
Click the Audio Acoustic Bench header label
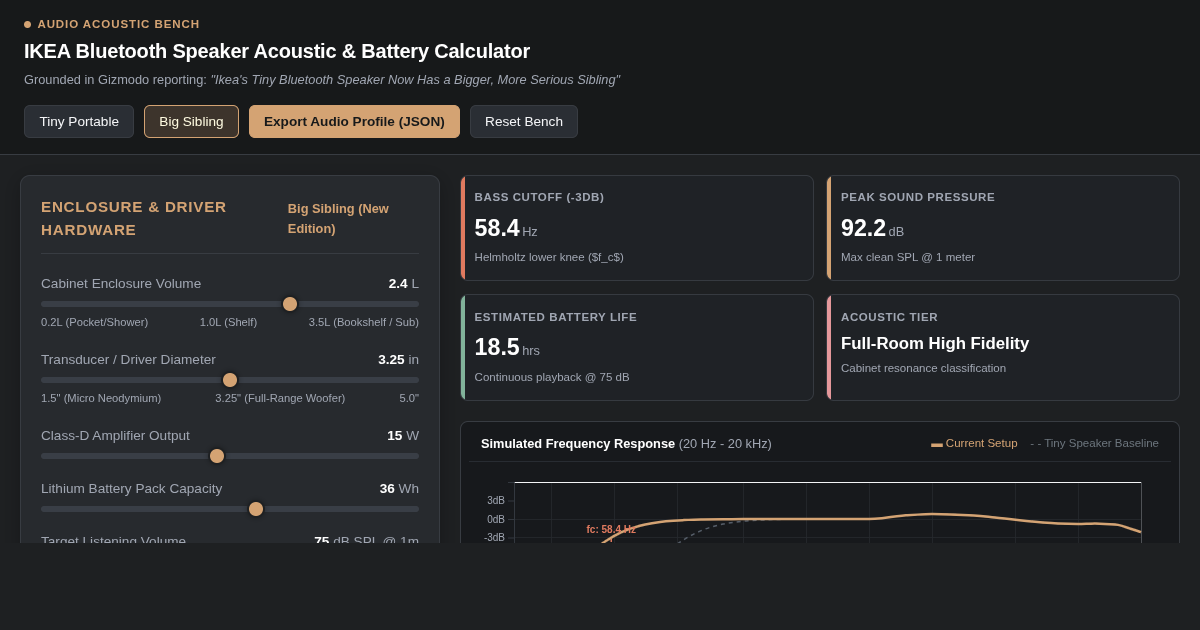click(x=119, y=24)
